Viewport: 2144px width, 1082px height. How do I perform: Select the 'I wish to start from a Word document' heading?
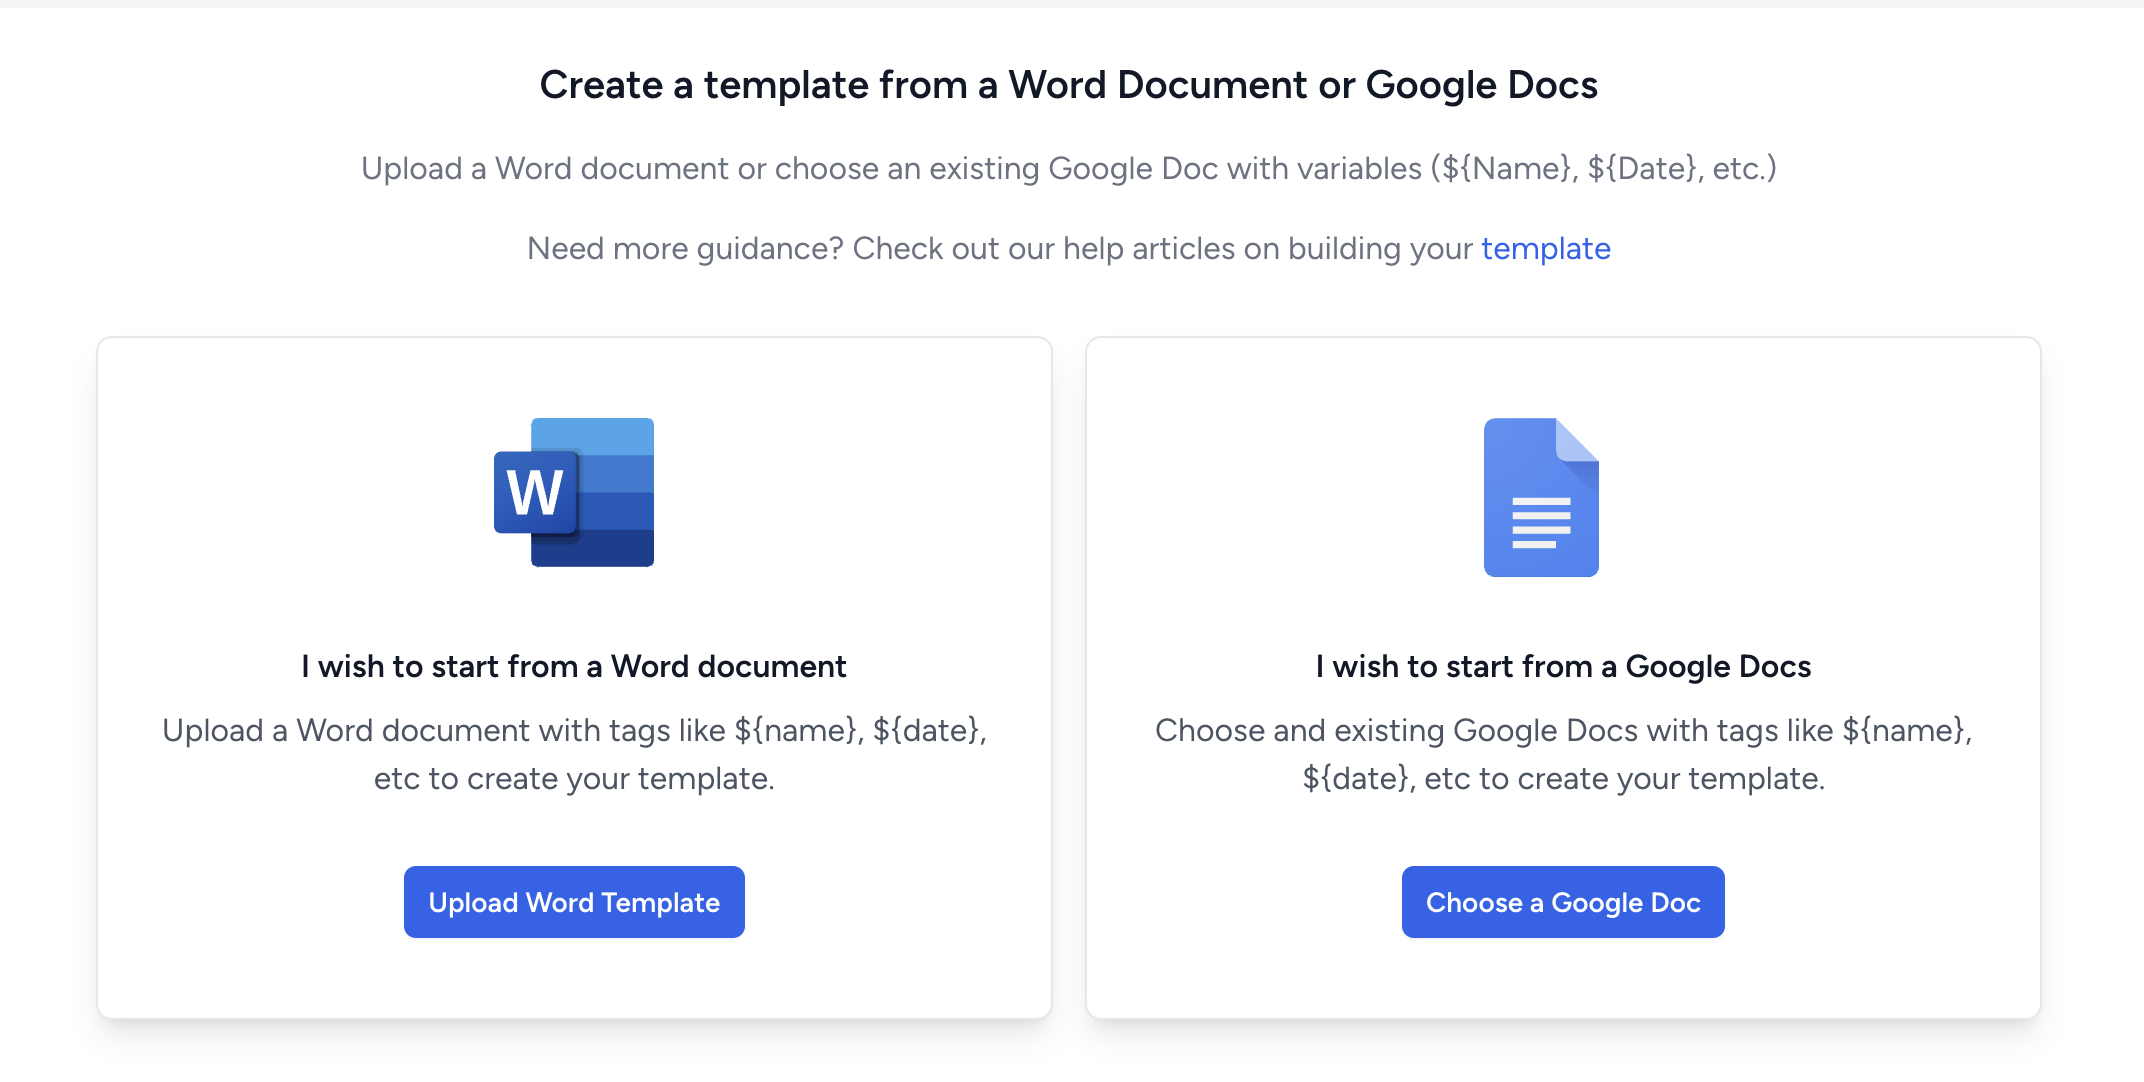coord(574,666)
